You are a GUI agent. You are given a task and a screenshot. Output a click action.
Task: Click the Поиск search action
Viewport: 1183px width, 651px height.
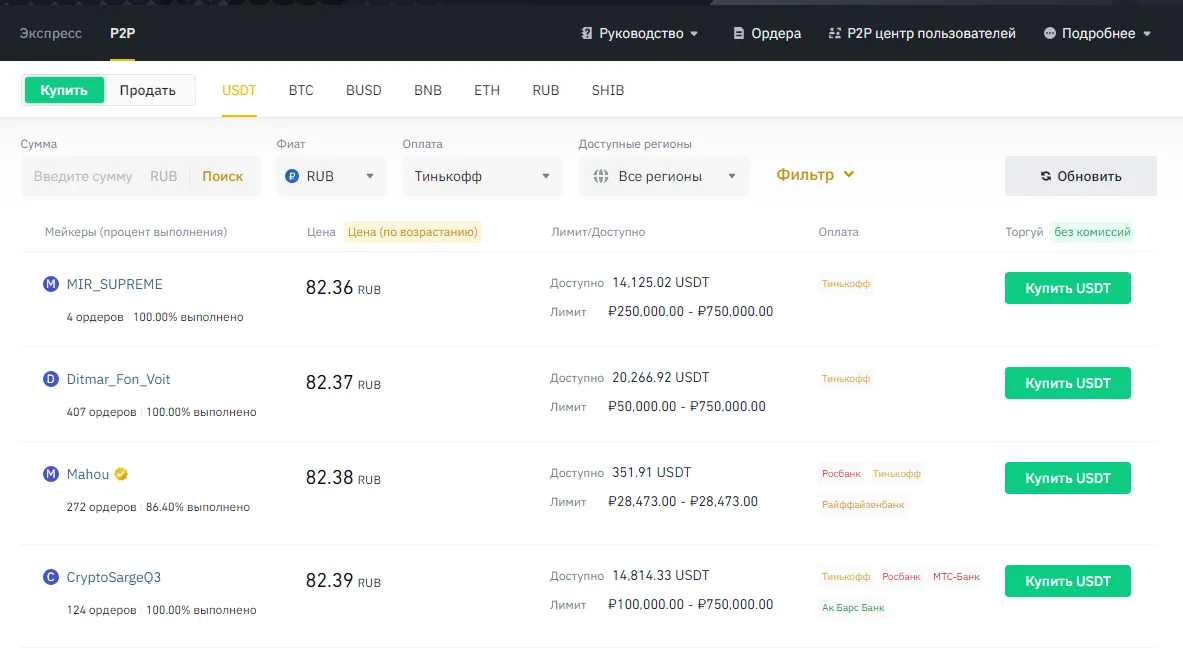coord(222,176)
